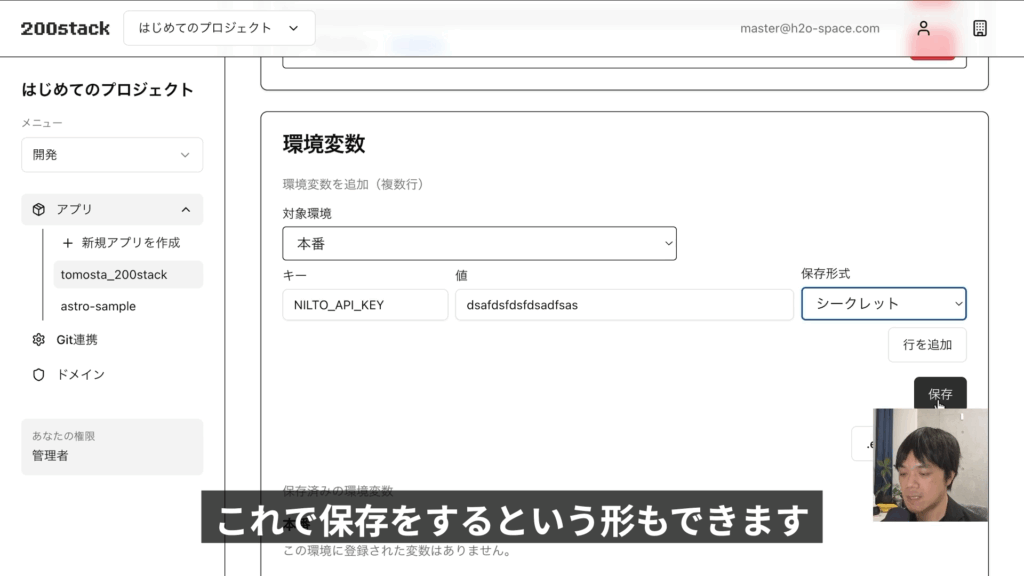Click the Git連携 gear icon
Viewport: 1024px width, 576px height.
tap(39, 340)
